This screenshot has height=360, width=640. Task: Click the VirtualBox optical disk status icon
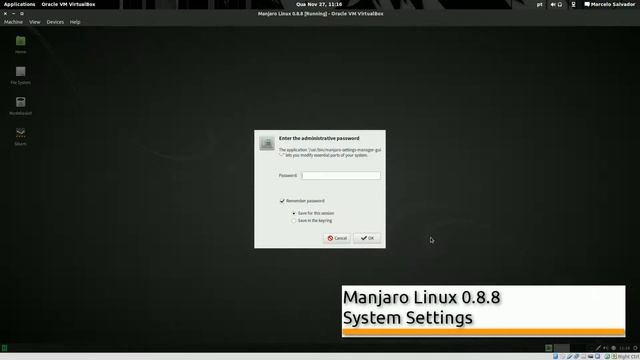point(562,356)
